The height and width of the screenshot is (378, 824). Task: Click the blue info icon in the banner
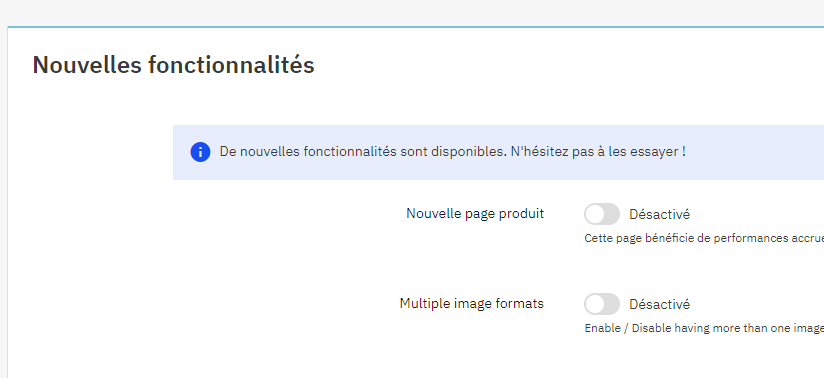pos(200,152)
